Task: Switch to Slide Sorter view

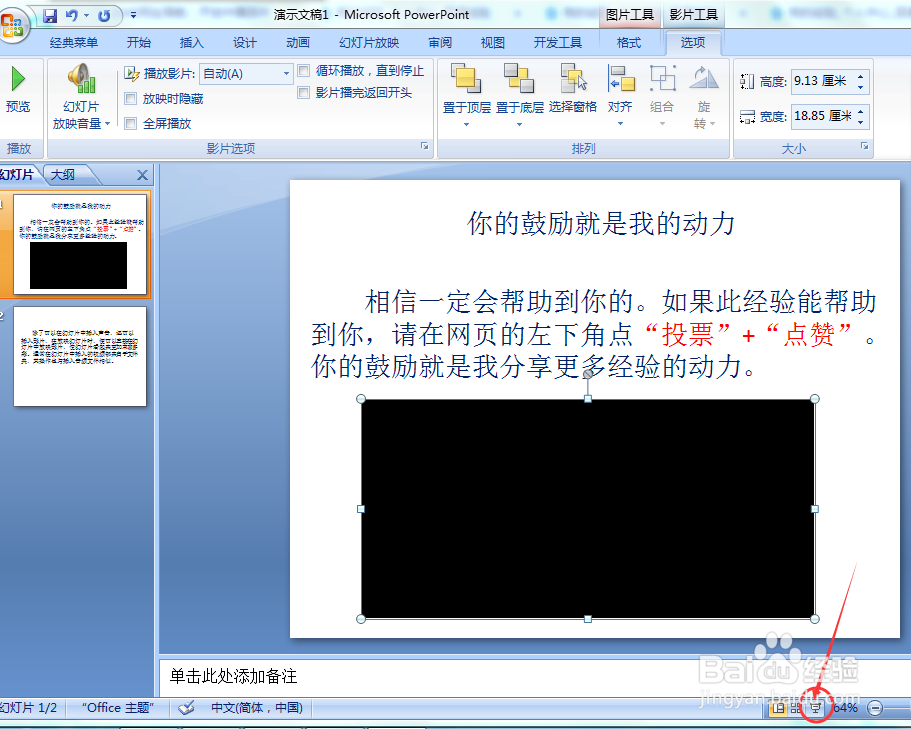Action: (x=796, y=708)
